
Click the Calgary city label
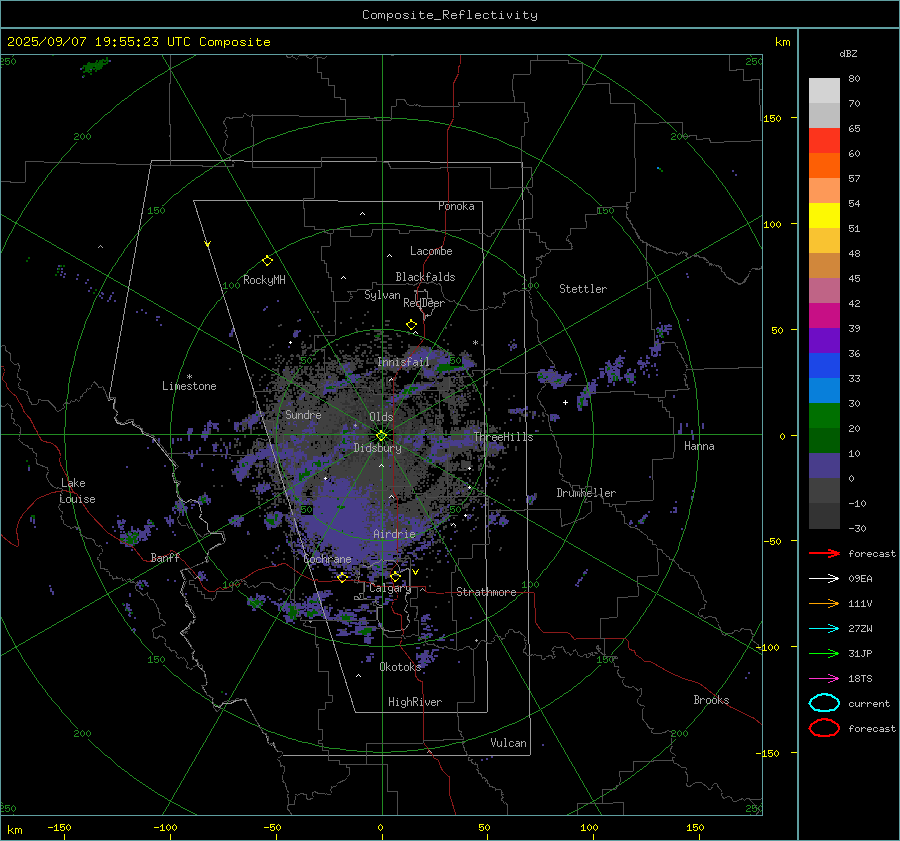[x=390, y=588]
